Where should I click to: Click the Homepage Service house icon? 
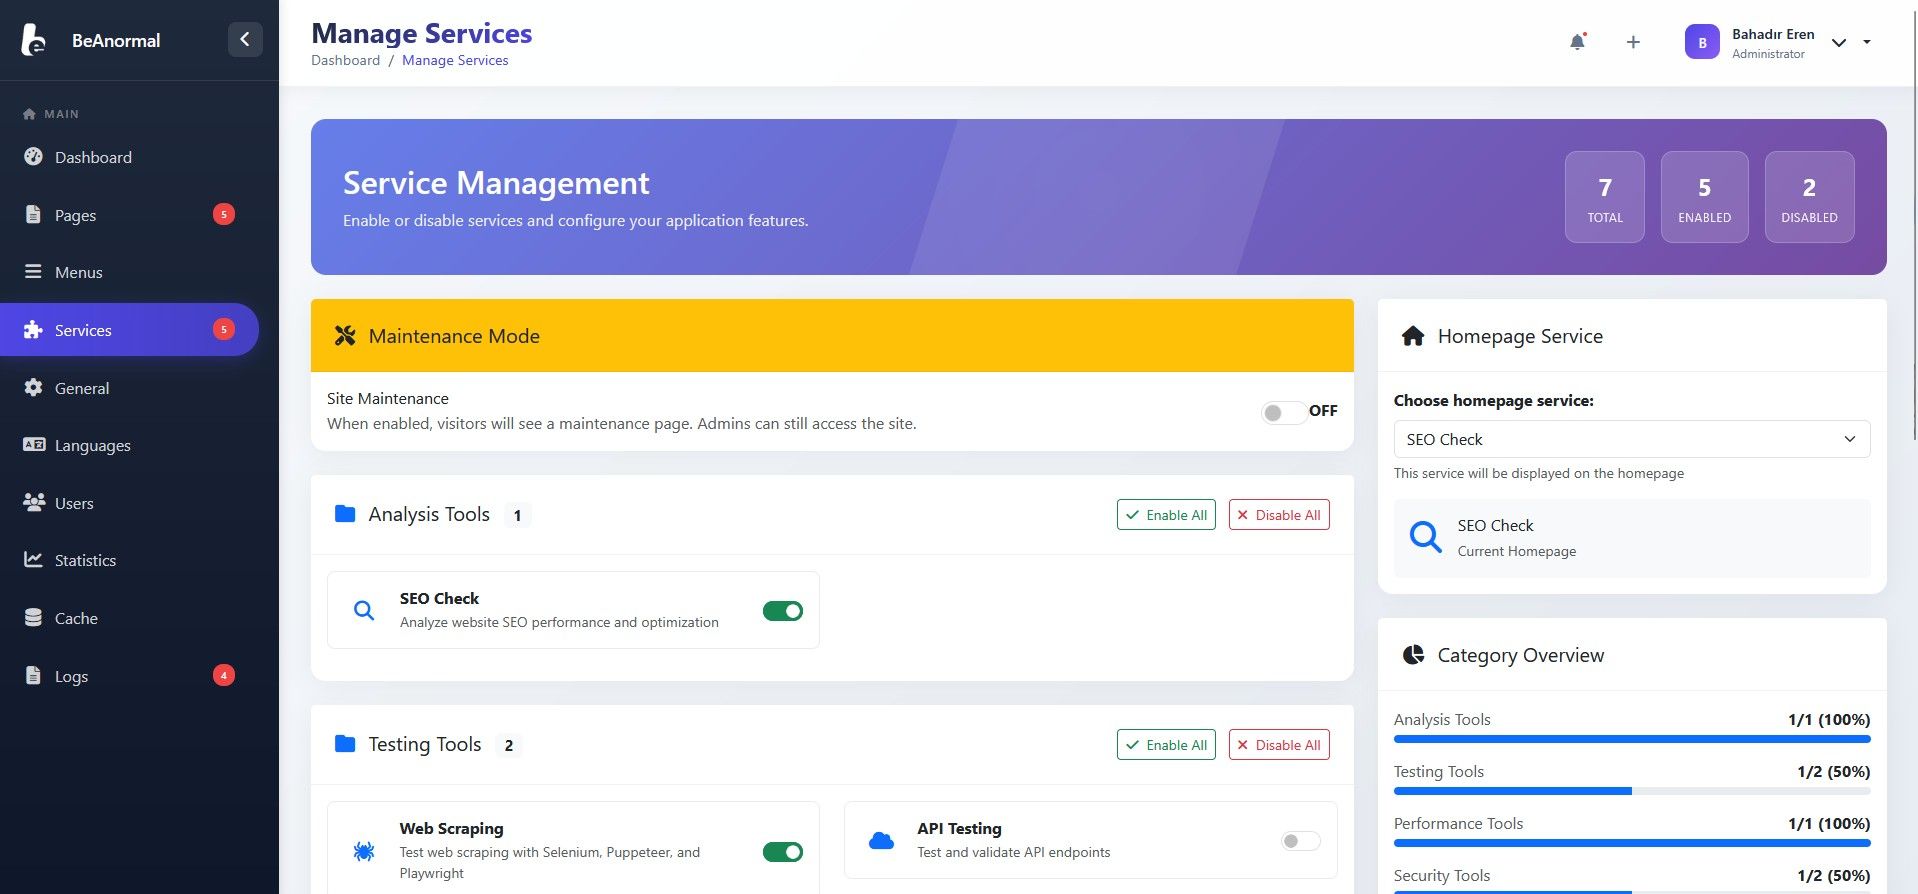(x=1412, y=336)
